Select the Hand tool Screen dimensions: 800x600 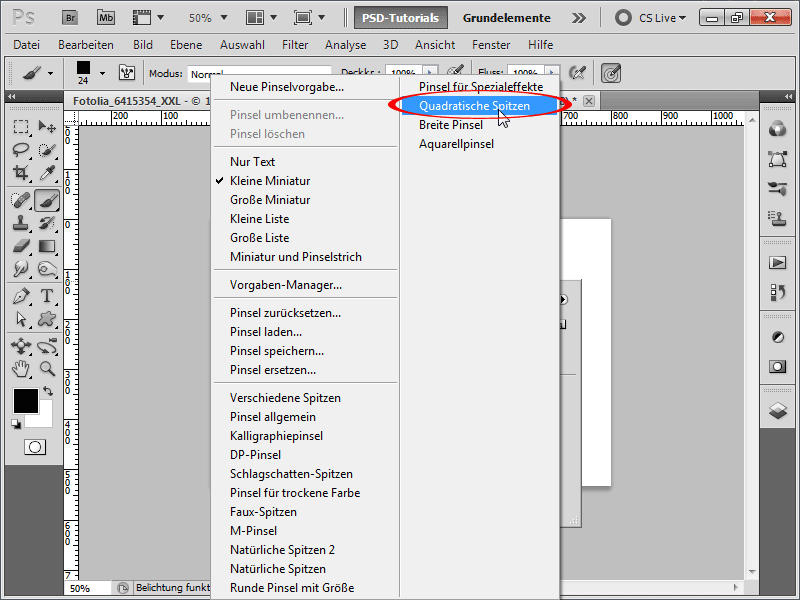click(21, 369)
